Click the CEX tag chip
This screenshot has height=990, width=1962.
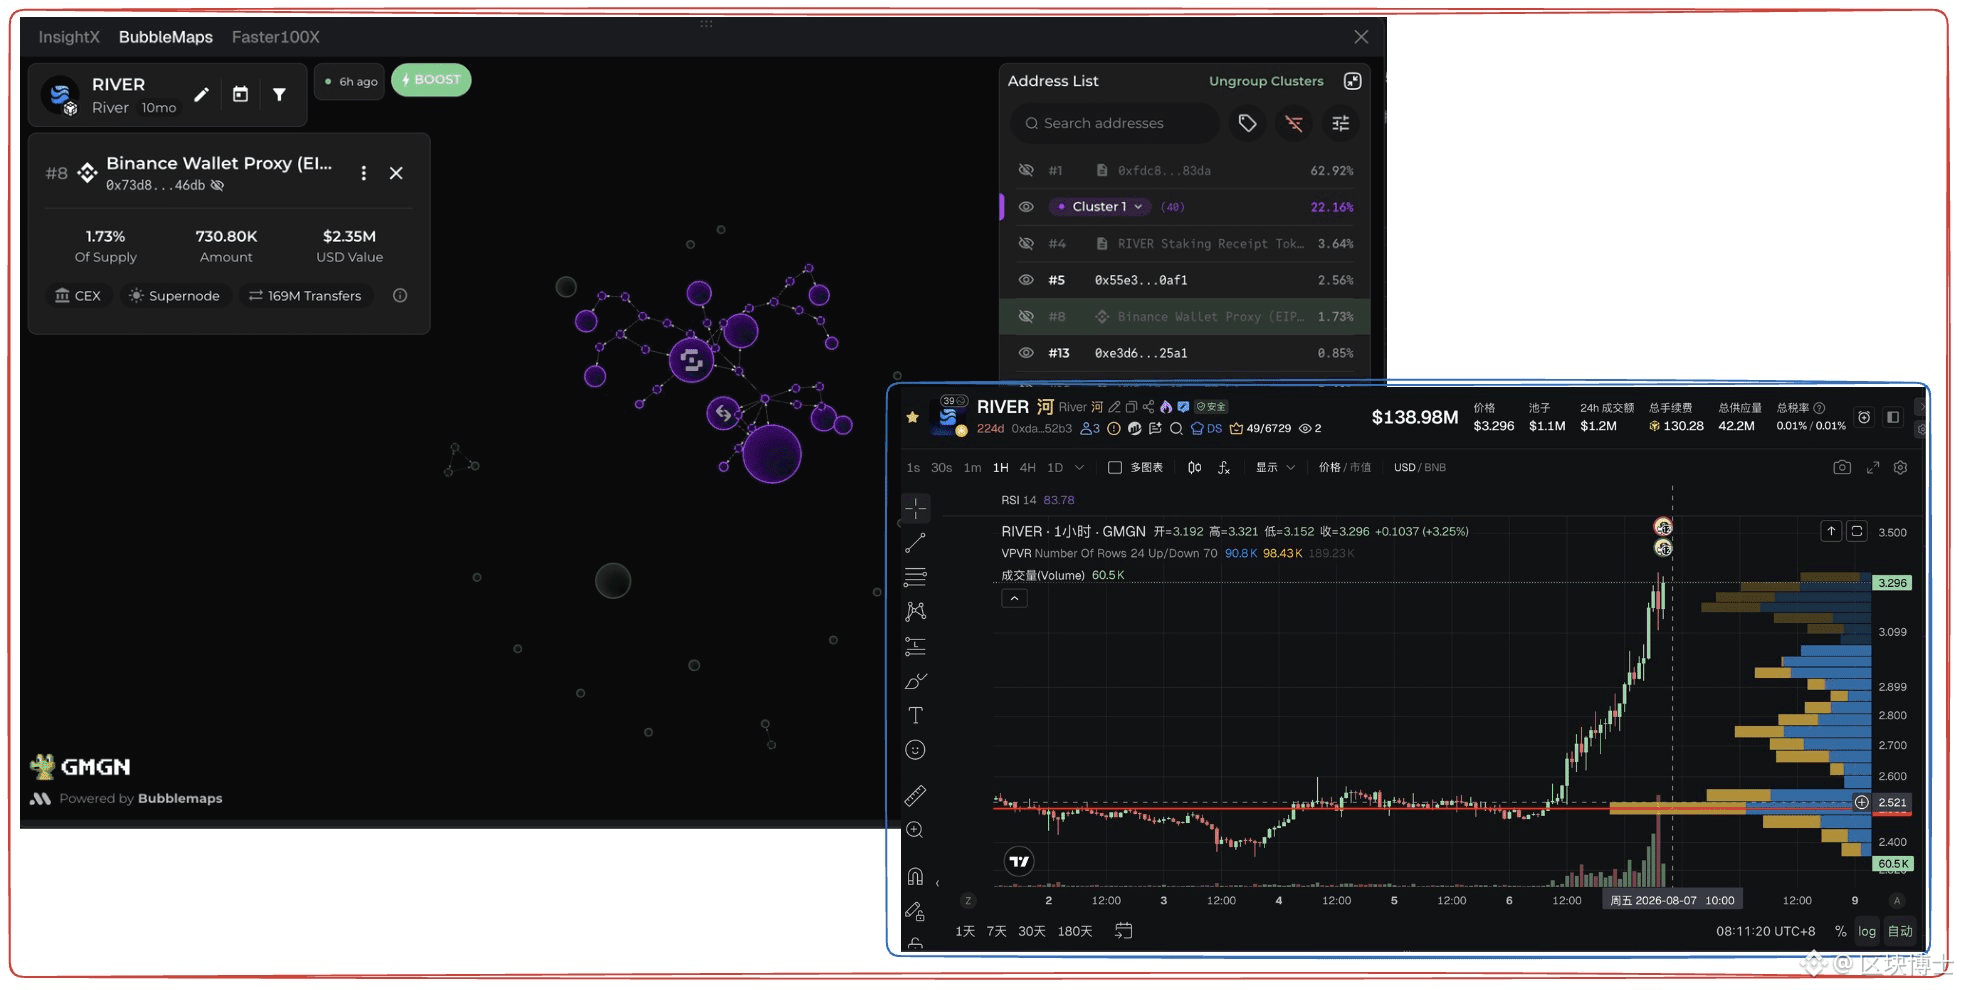coord(78,296)
